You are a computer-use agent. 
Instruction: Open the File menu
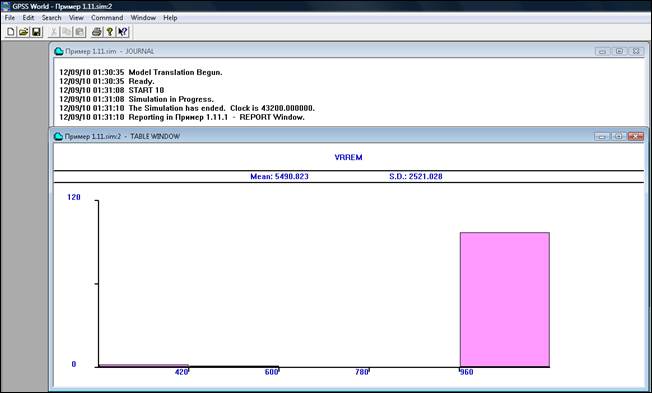(10, 18)
